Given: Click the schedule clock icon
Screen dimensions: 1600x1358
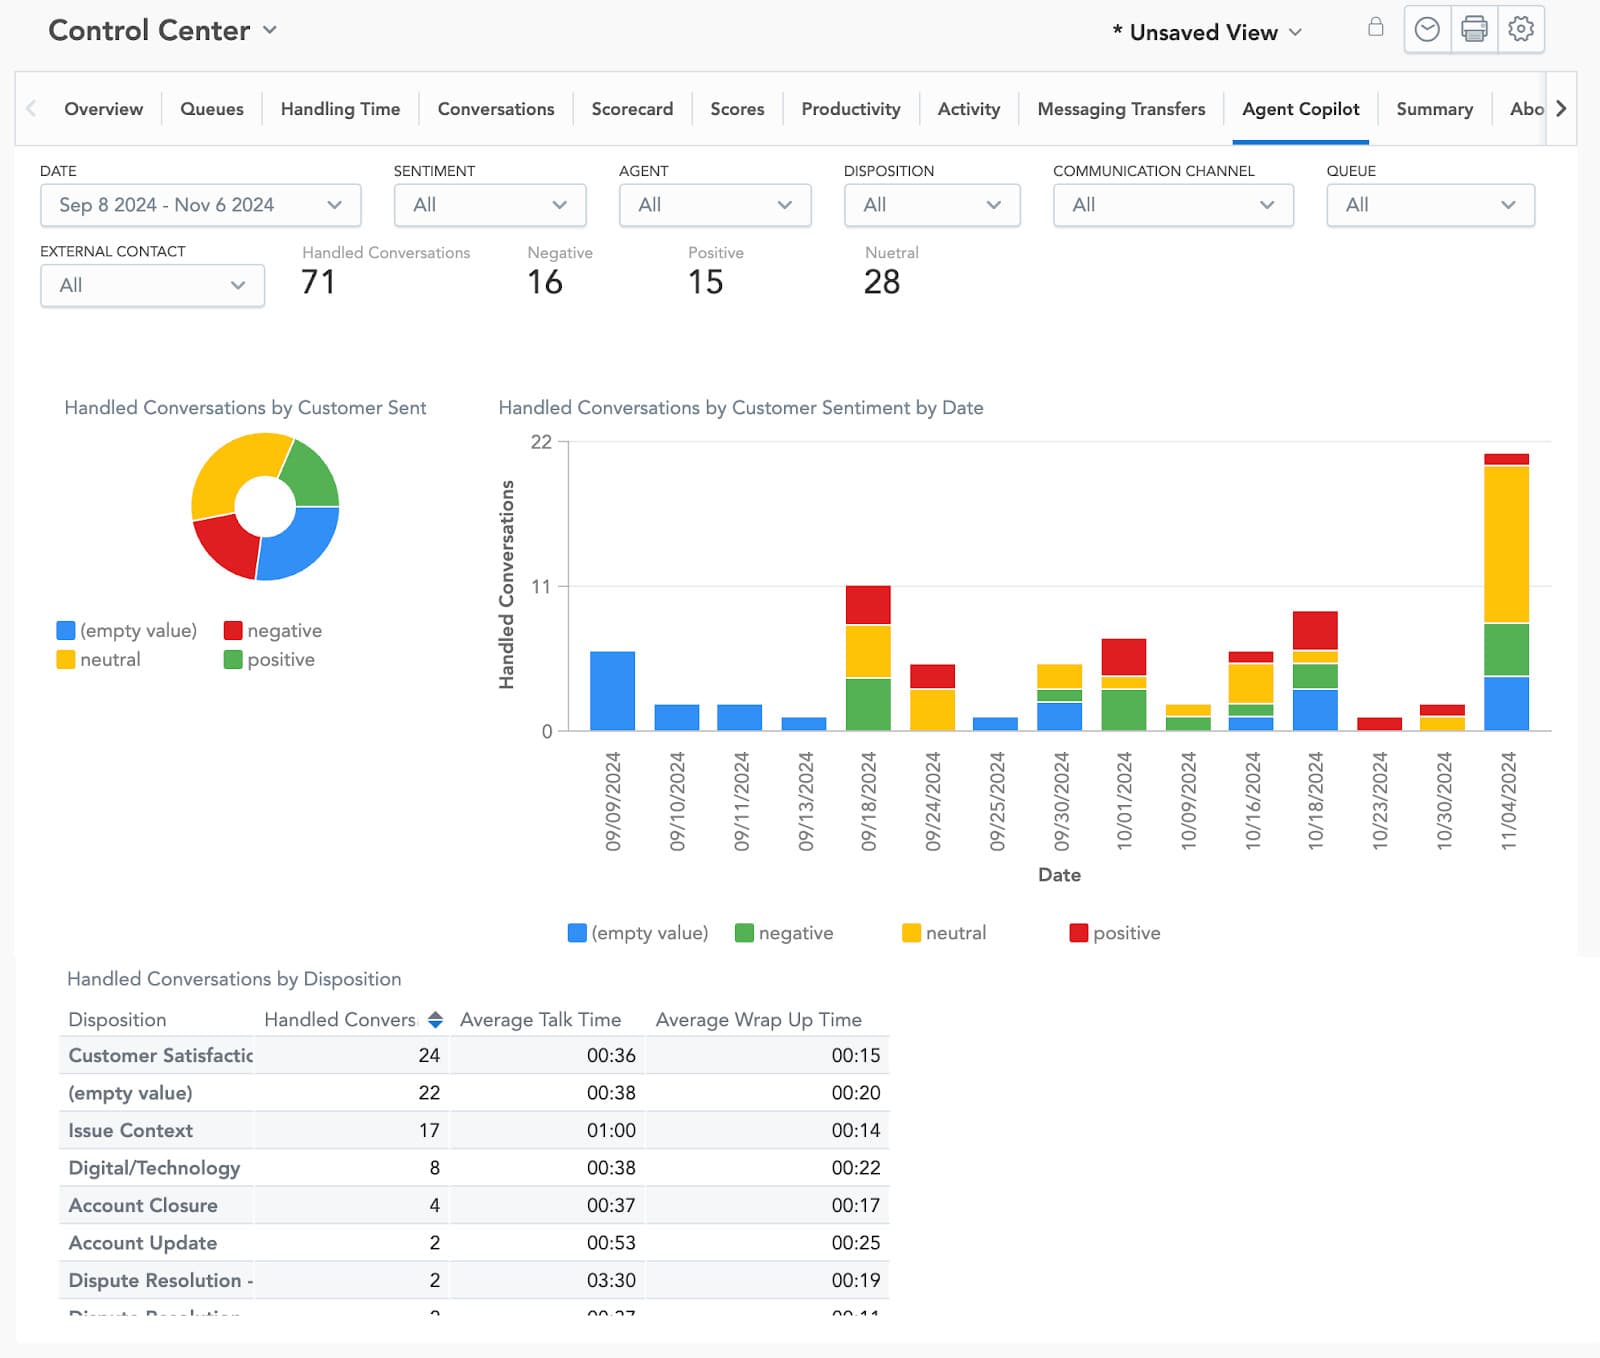Looking at the screenshot, I should click(x=1426, y=29).
